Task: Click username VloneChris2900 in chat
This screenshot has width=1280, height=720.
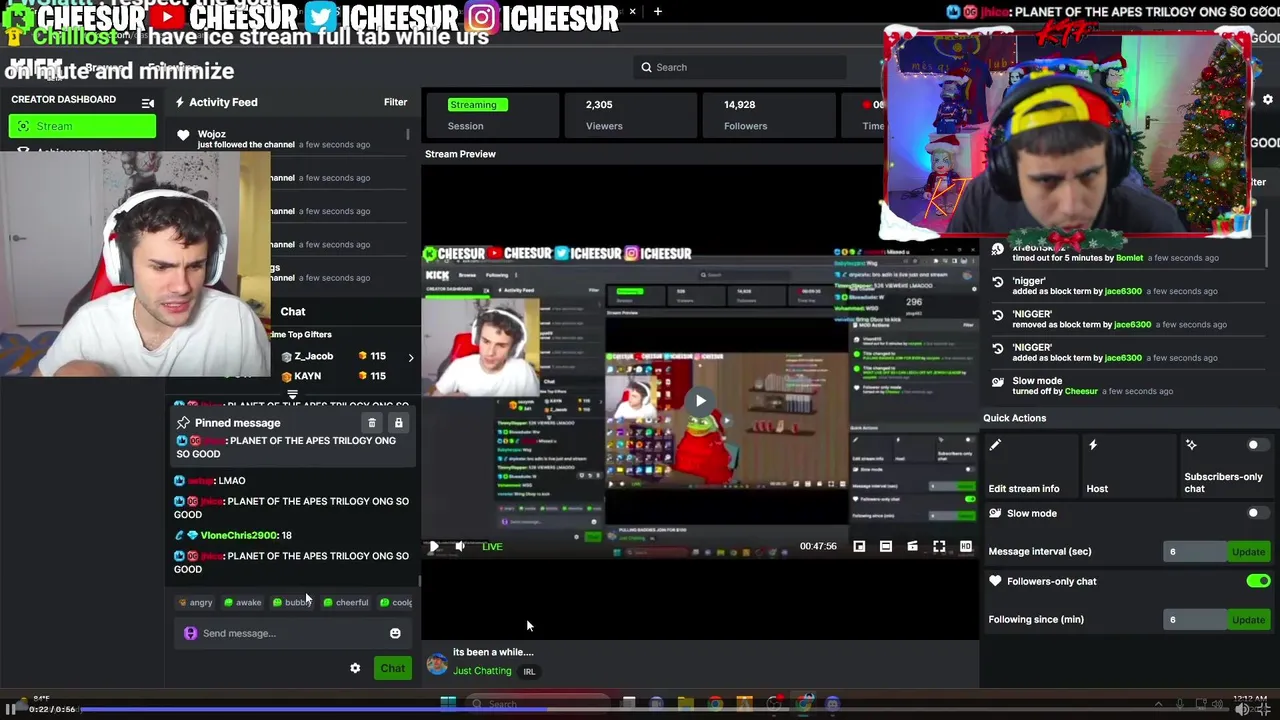Action: pos(238,535)
